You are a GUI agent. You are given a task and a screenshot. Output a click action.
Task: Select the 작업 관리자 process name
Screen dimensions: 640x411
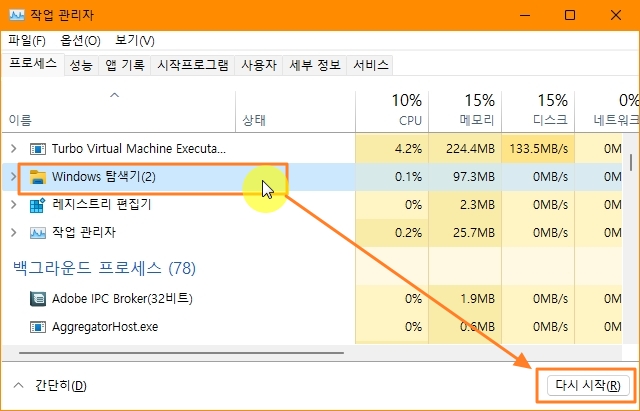click(84, 233)
